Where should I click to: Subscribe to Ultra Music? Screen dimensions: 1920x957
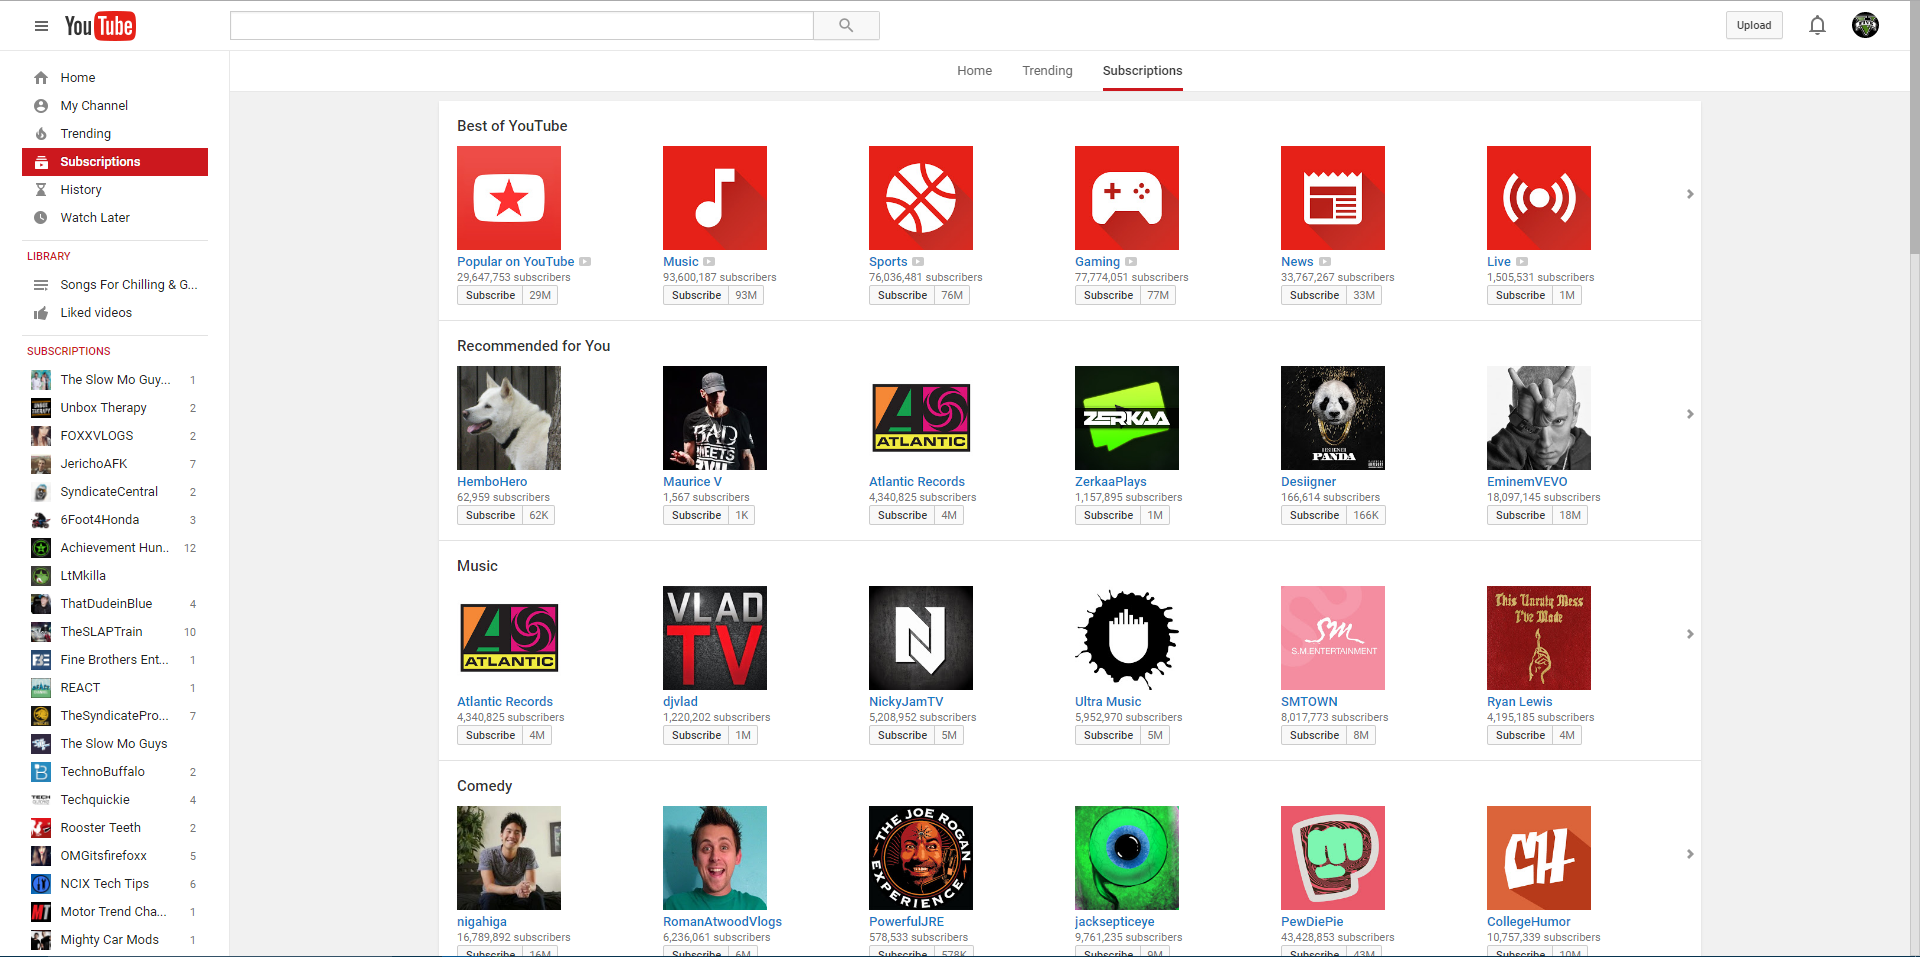pos(1108,735)
